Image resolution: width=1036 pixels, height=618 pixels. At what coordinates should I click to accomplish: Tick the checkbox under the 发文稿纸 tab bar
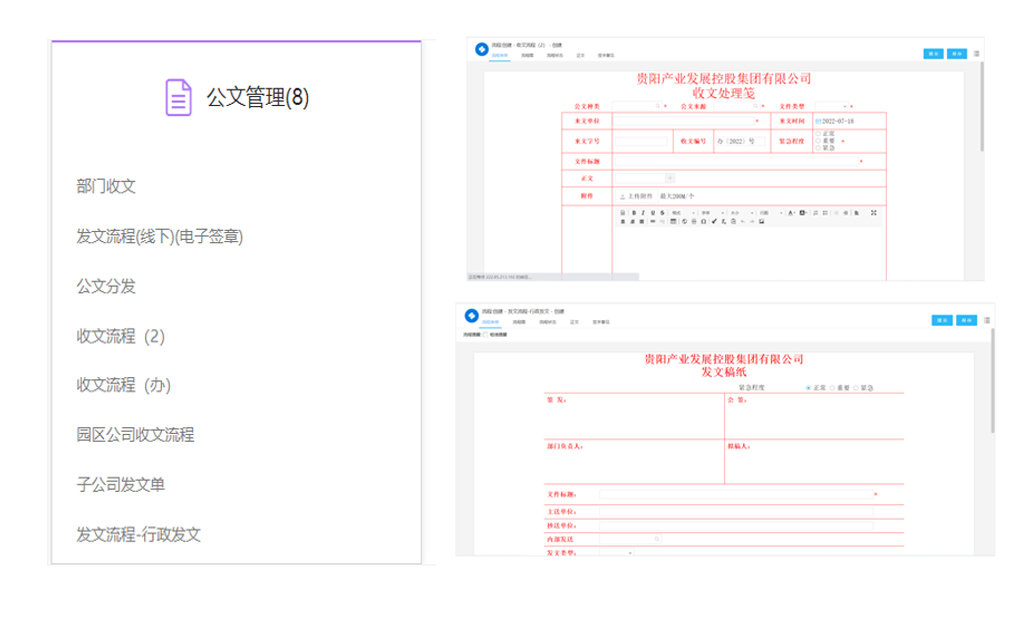pos(486,335)
